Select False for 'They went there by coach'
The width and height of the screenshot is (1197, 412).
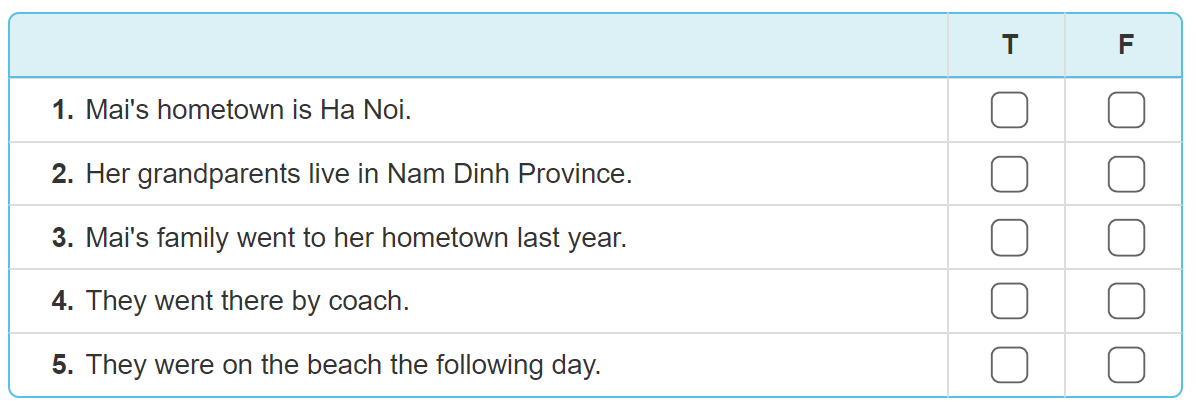coord(1126,301)
